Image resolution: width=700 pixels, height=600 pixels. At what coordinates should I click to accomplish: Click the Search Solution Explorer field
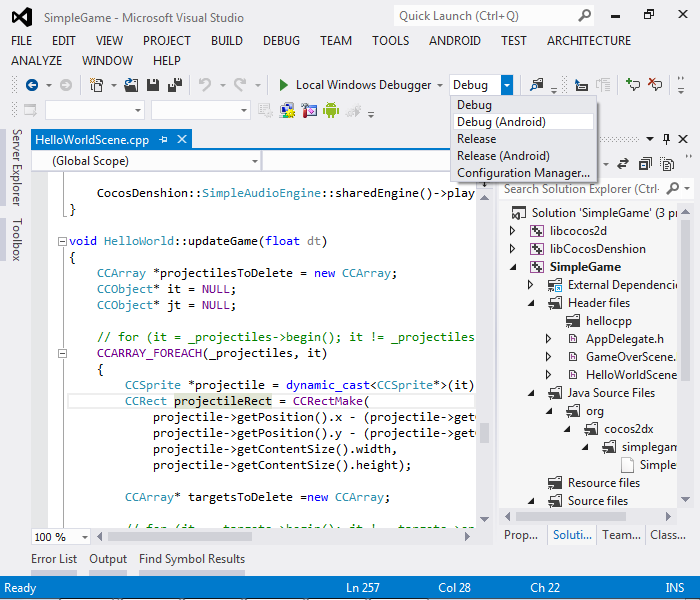point(582,189)
